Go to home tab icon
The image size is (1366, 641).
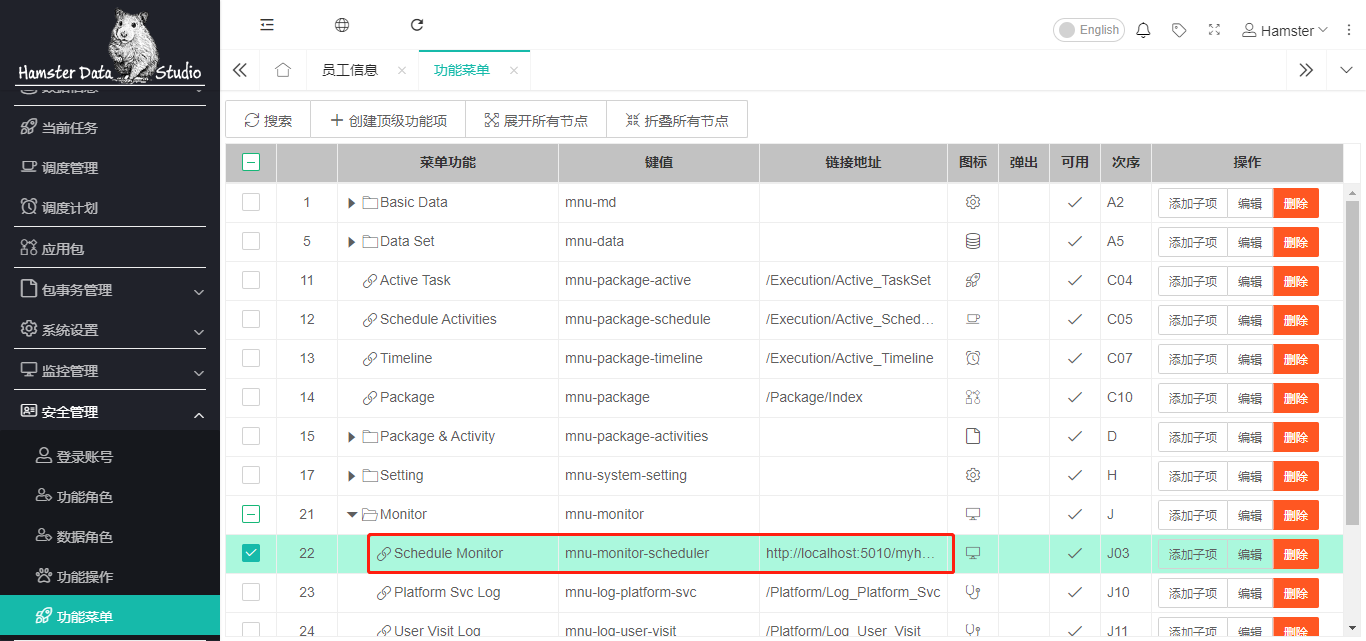point(283,70)
